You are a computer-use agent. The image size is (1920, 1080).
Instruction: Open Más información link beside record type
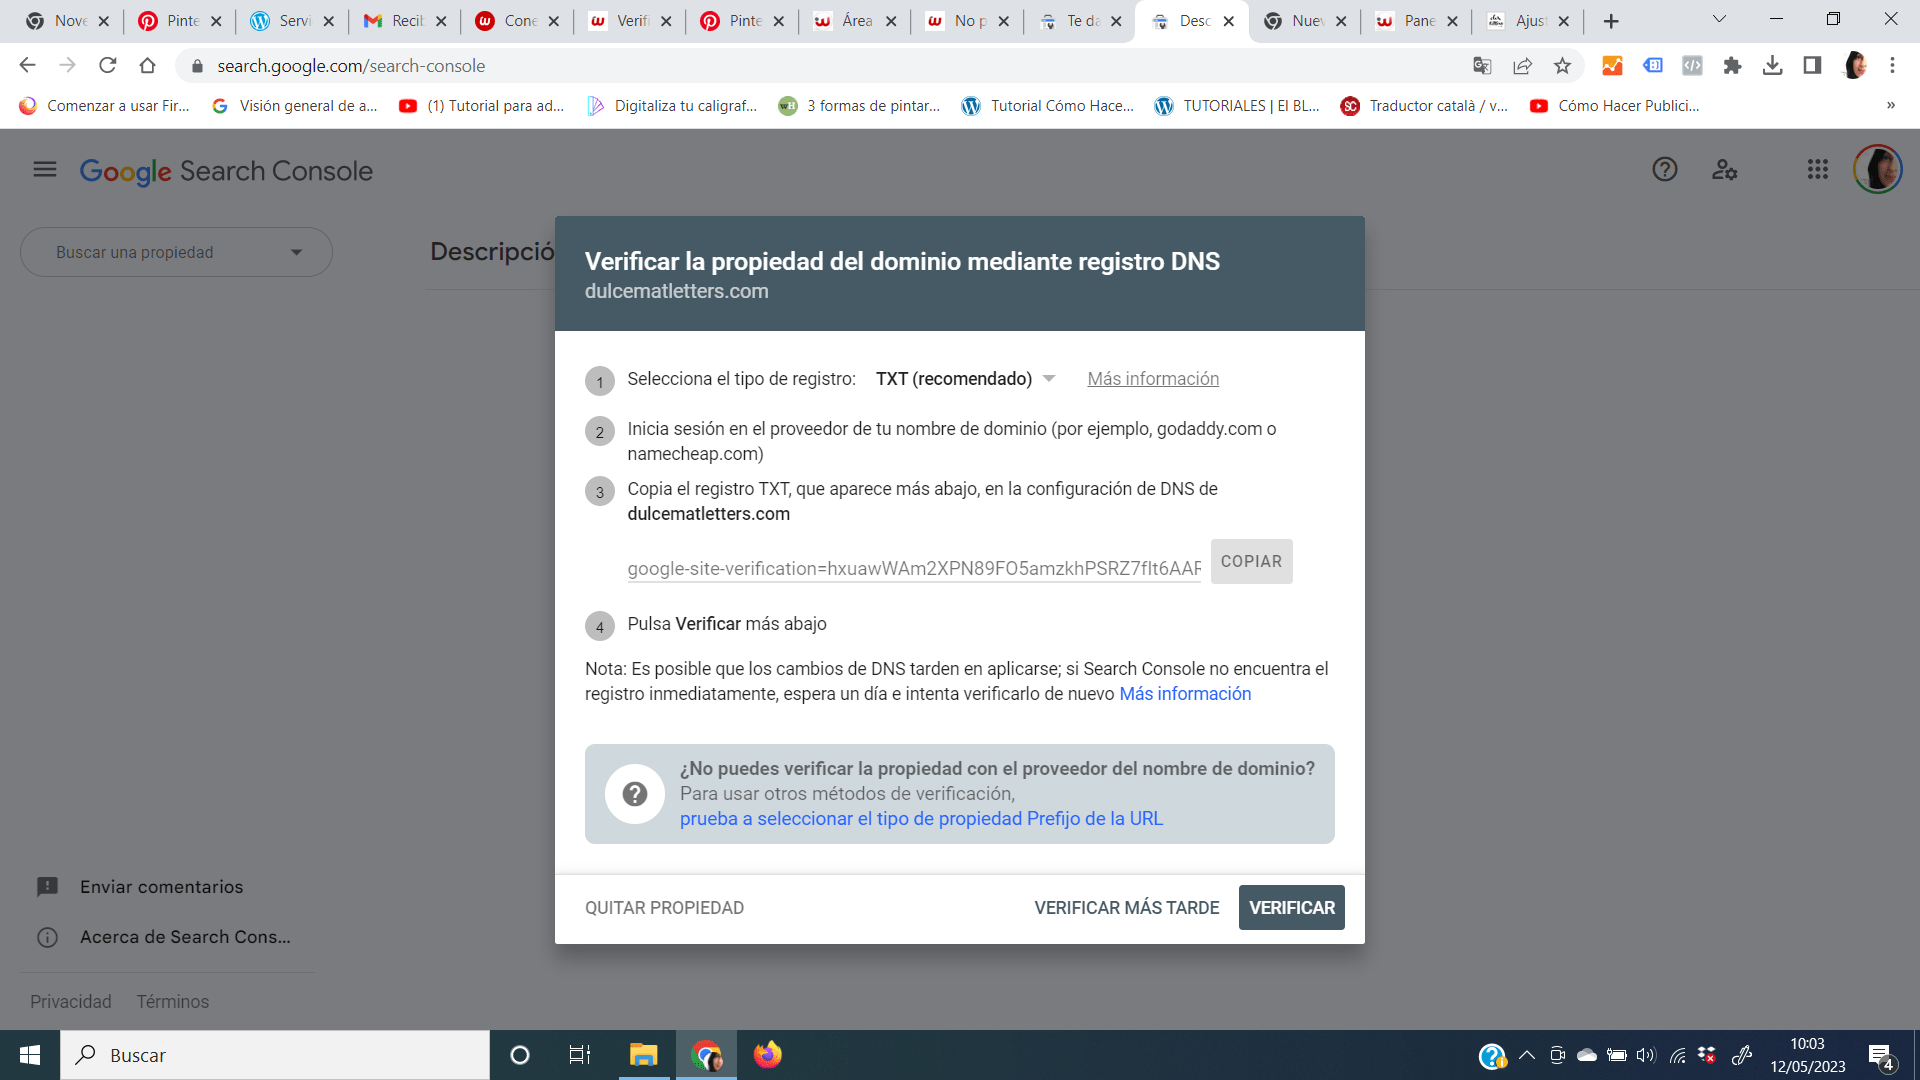pyautogui.click(x=1153, y=379)
